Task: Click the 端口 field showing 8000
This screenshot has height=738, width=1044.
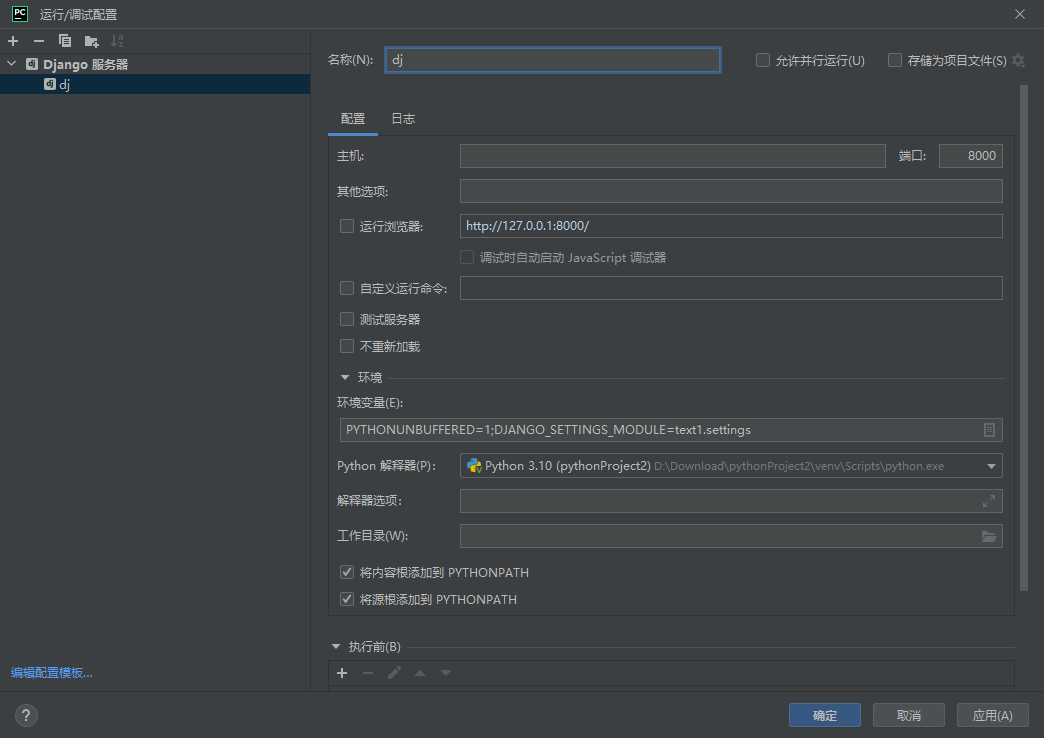Action: pyautogui.click(x=971, y=156)
